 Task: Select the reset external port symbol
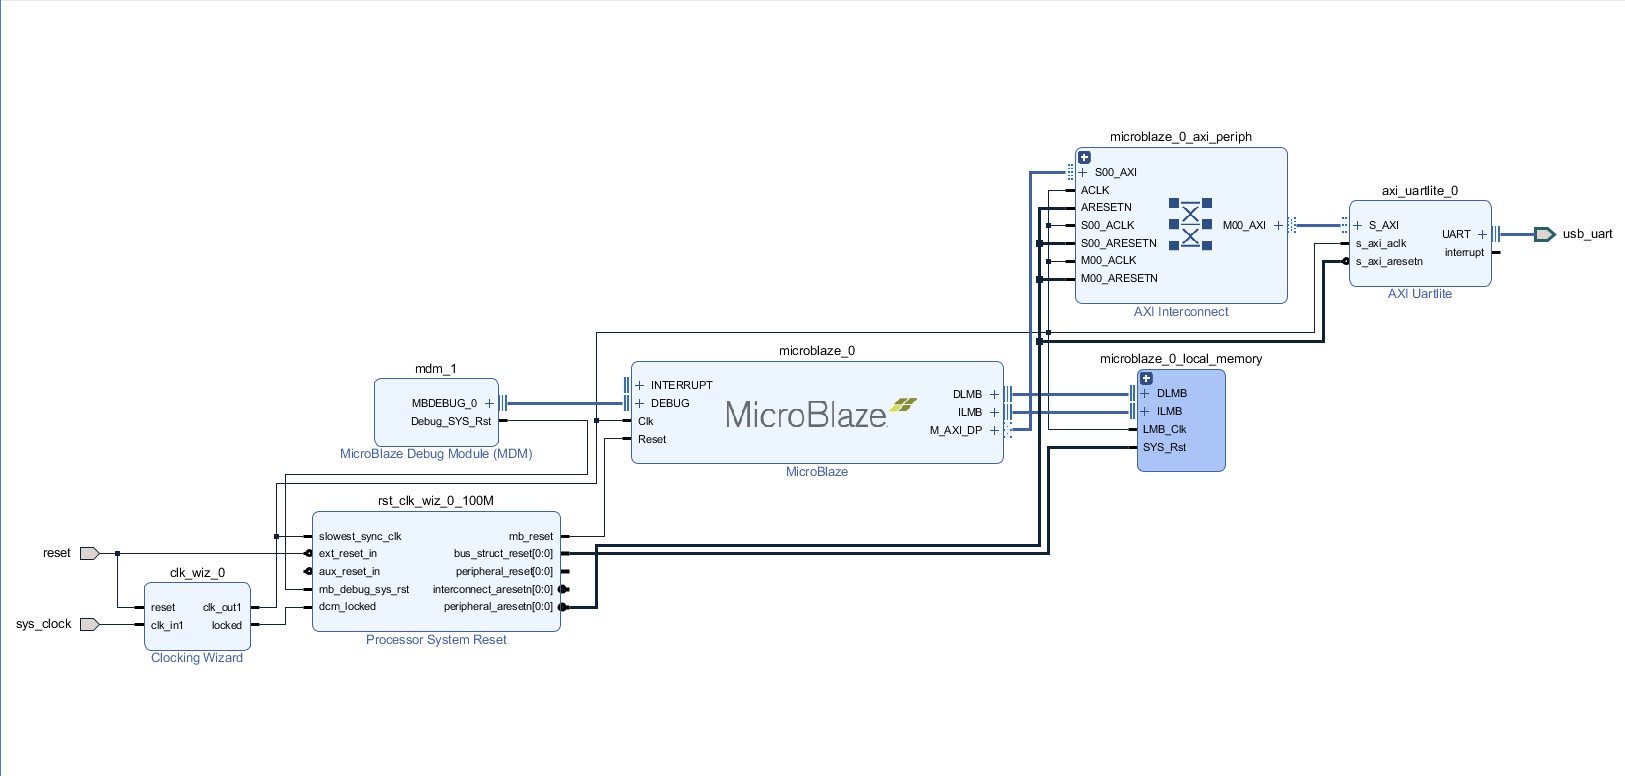(89, 553)
